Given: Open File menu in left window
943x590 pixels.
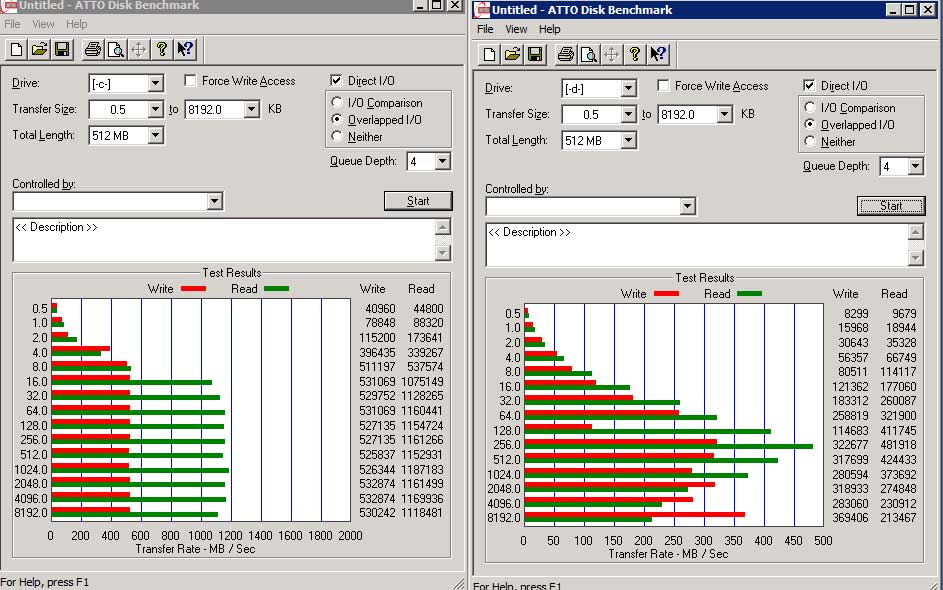Looking at the screenshot, I should (12, 24).
